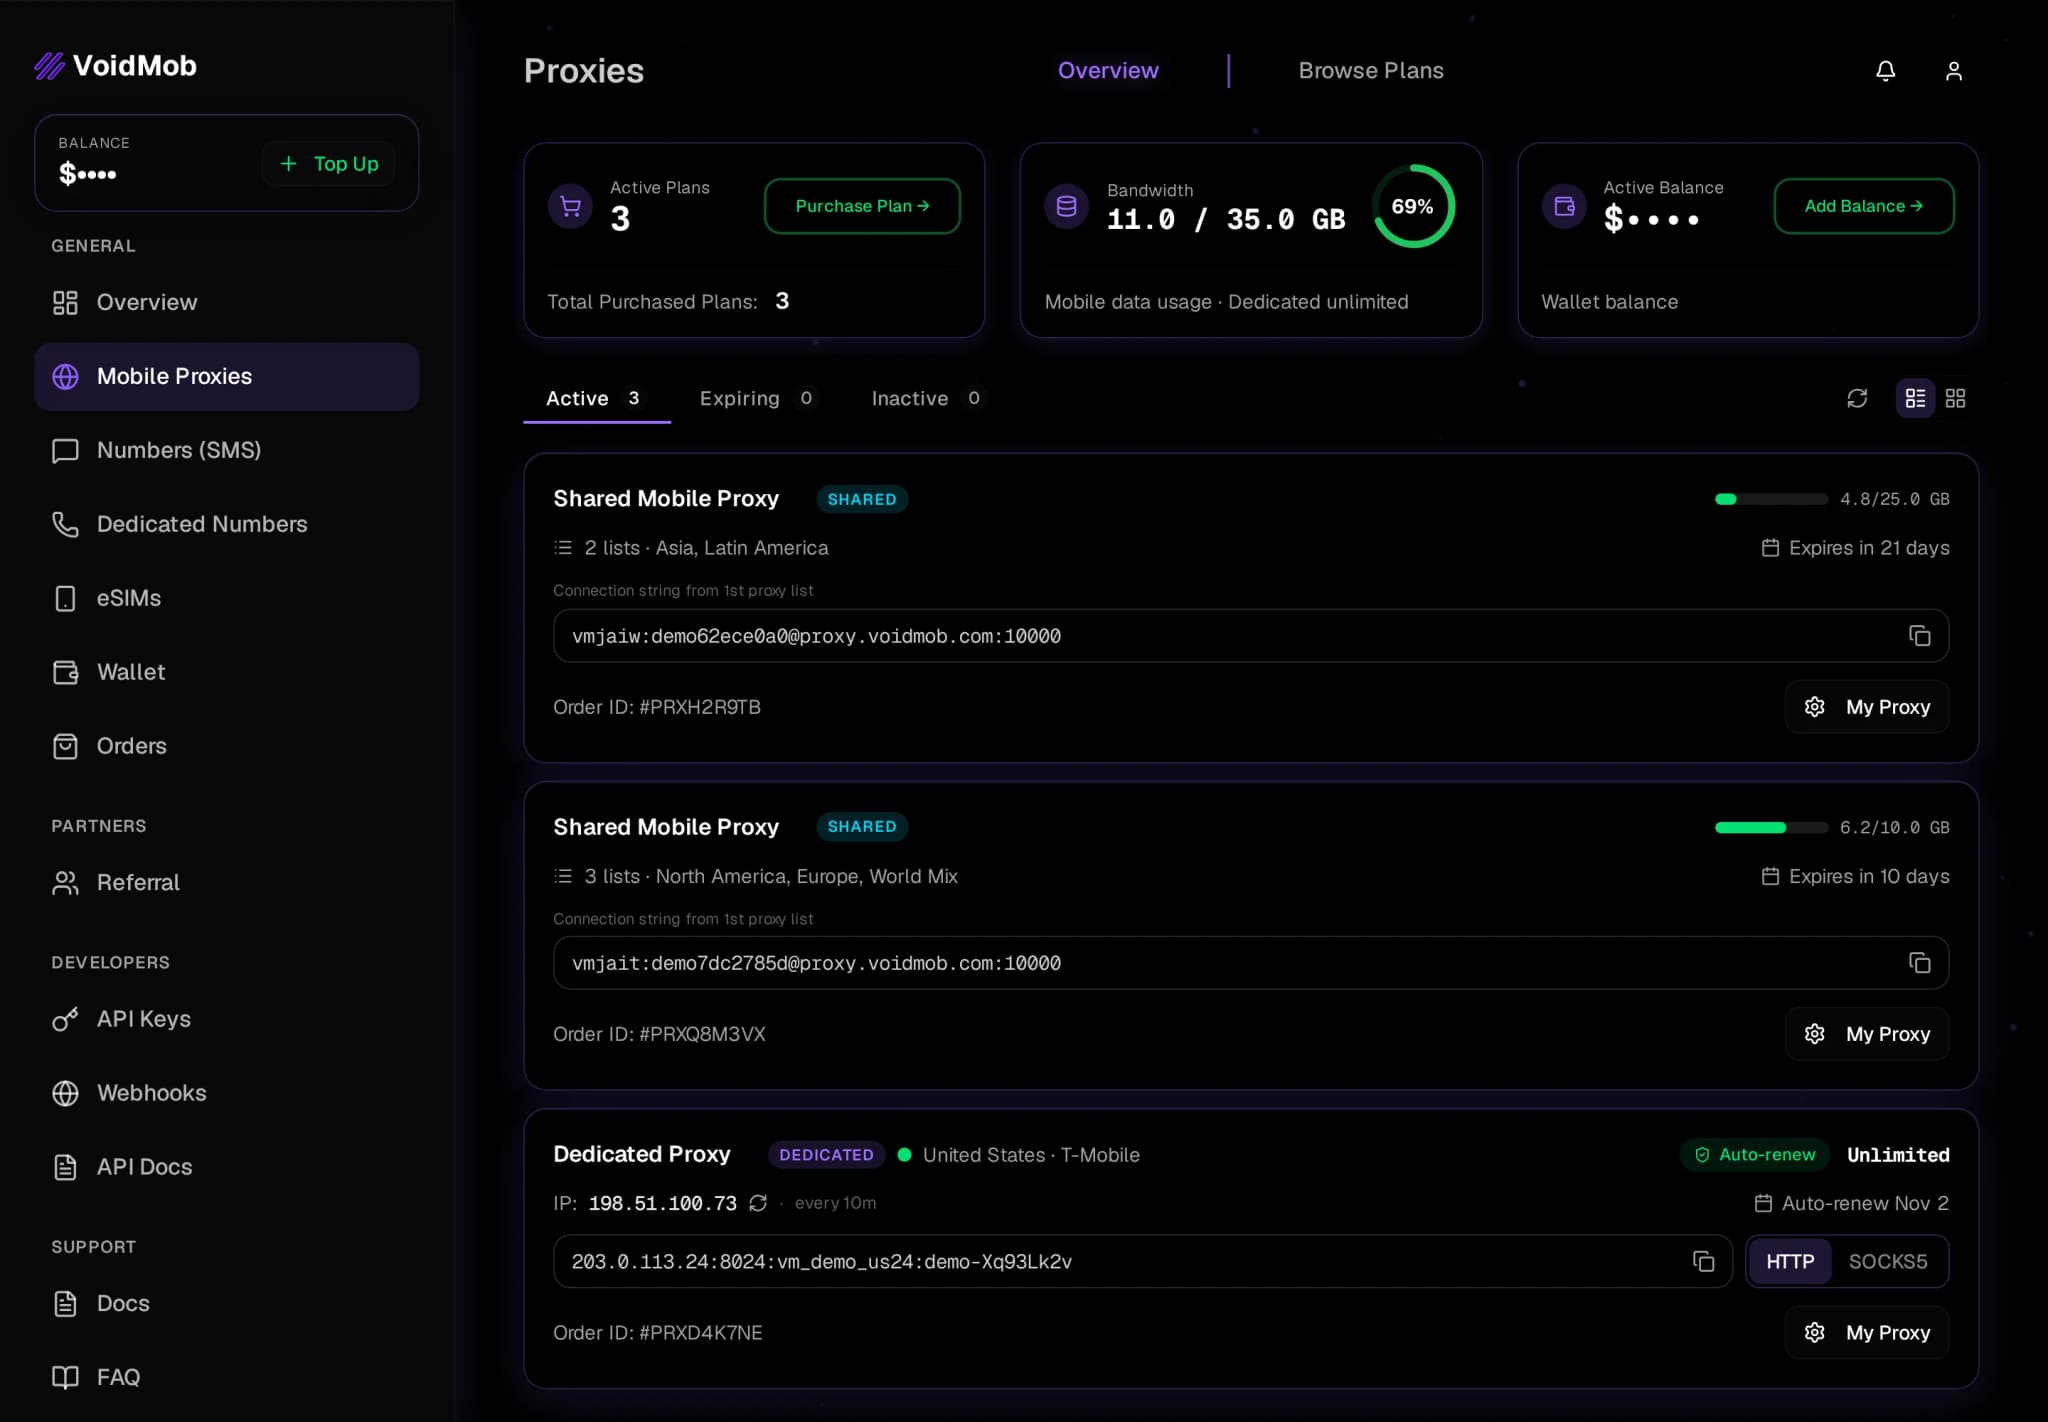The image size is (2048, 1422).
Task: Click the VoidMob logo
Action: [x=116, y=66]
